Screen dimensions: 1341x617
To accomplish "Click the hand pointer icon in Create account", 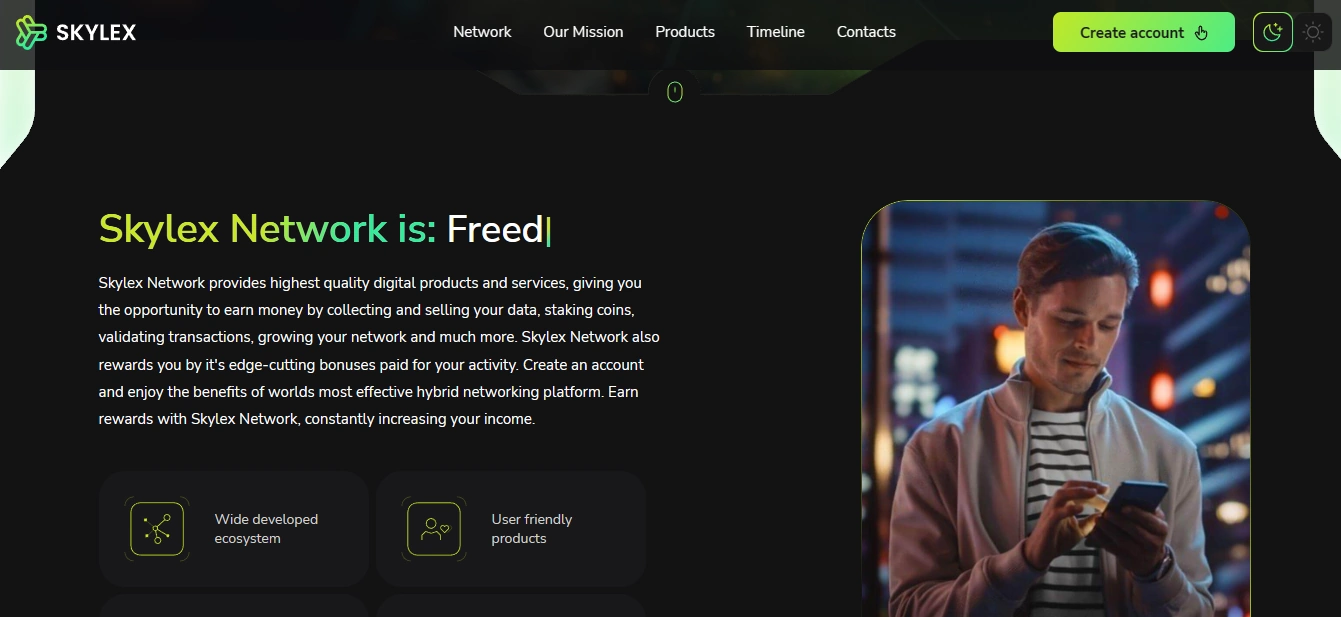I will [1201, 33].
